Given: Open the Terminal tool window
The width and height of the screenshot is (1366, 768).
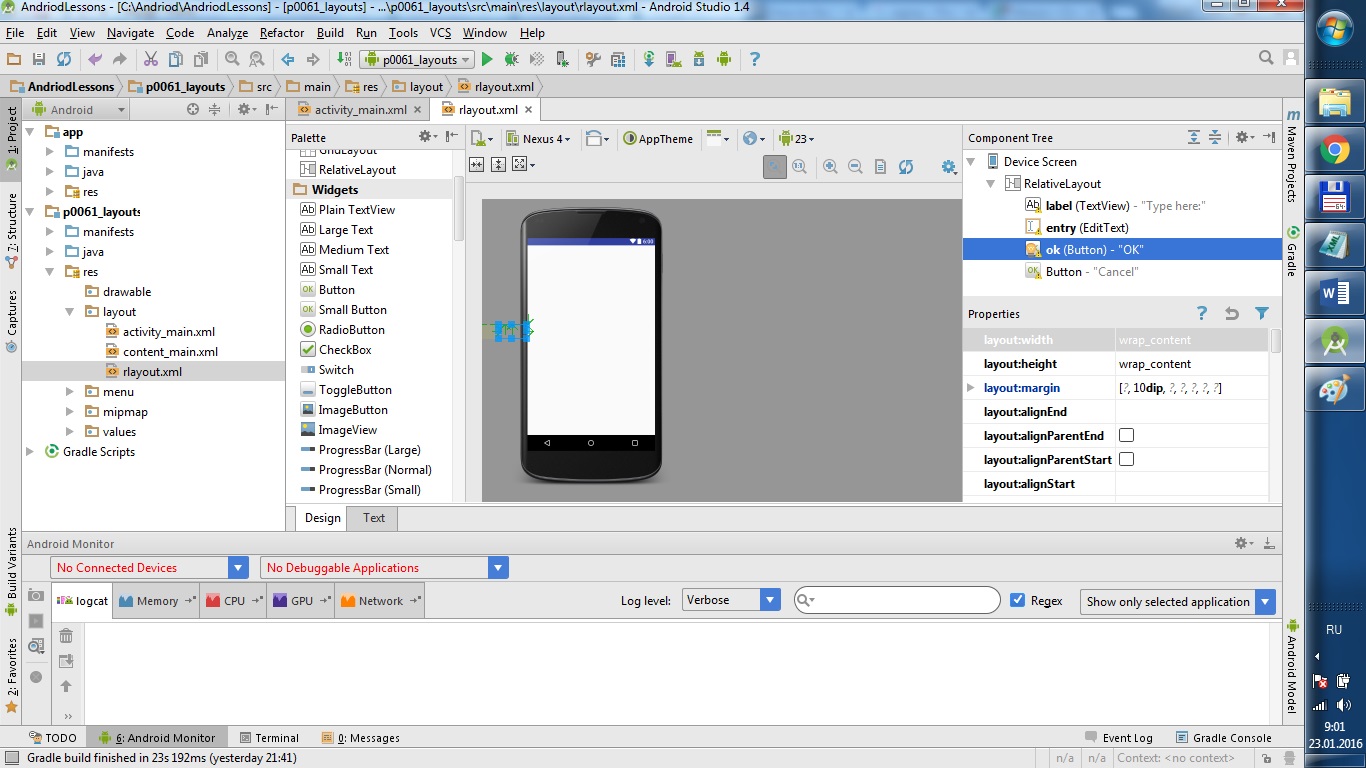Looking at the screenshot, I should point(268,738).
